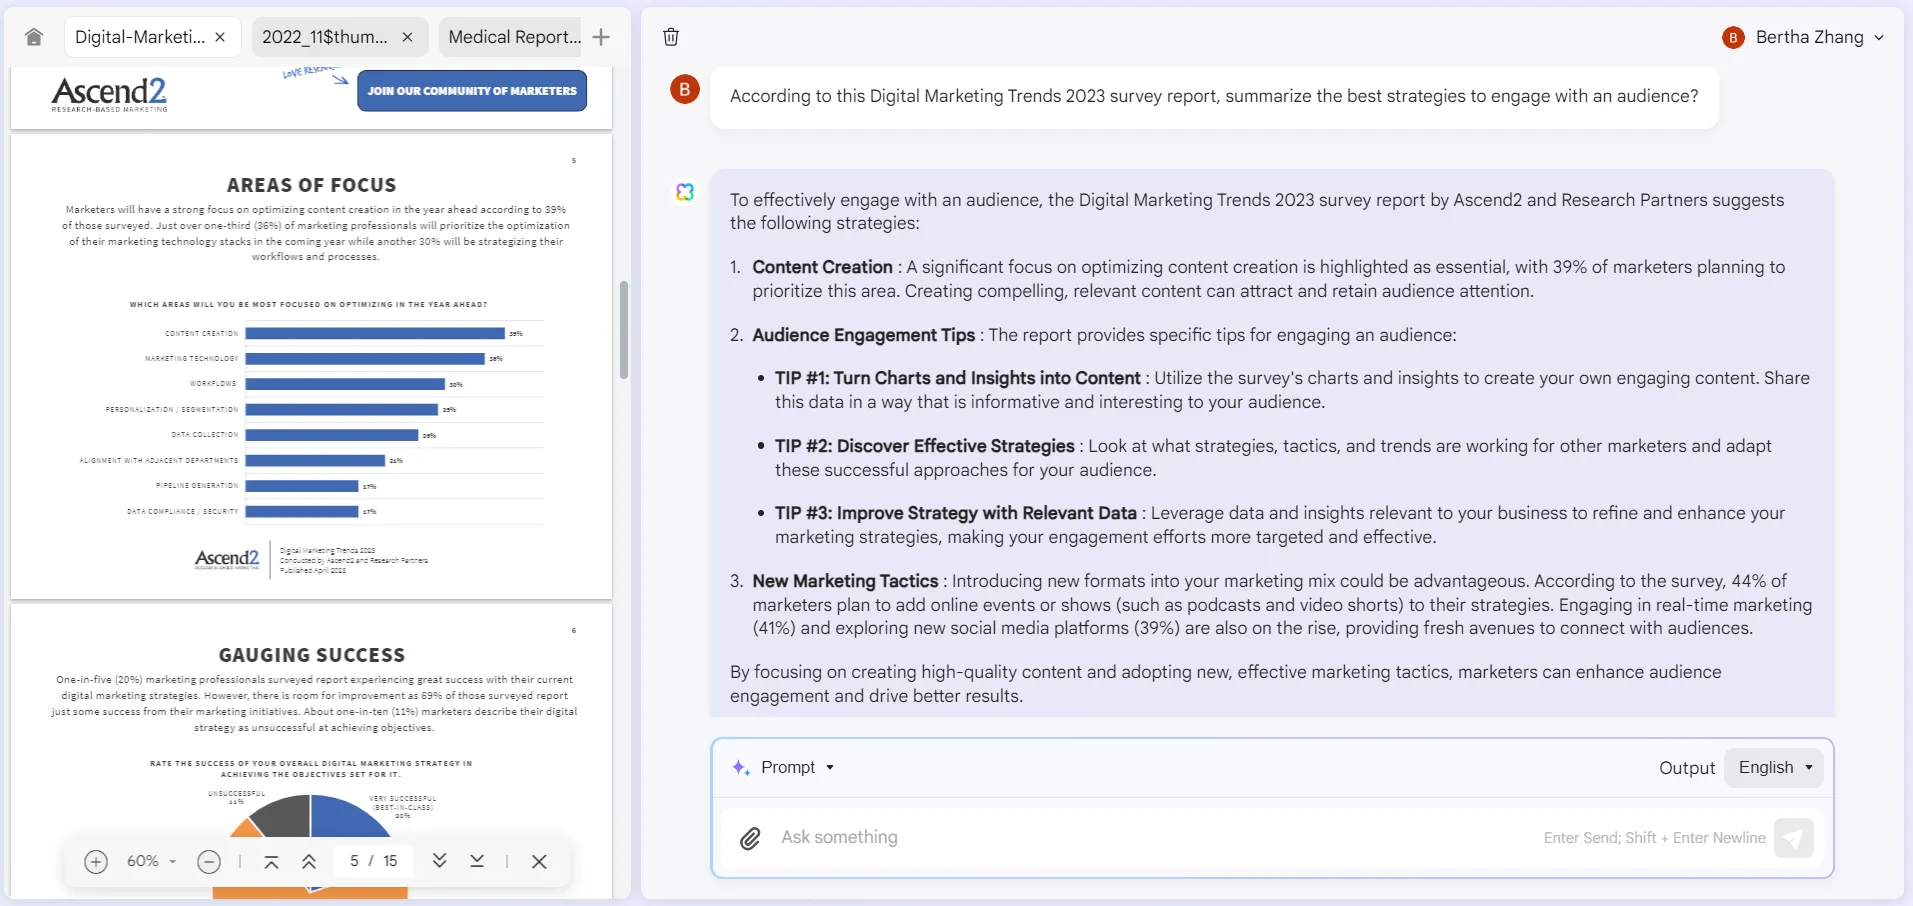Attach a file with paperclip icon
Image resolution: width=1913 pixels, height=906 pixels.
750,838
